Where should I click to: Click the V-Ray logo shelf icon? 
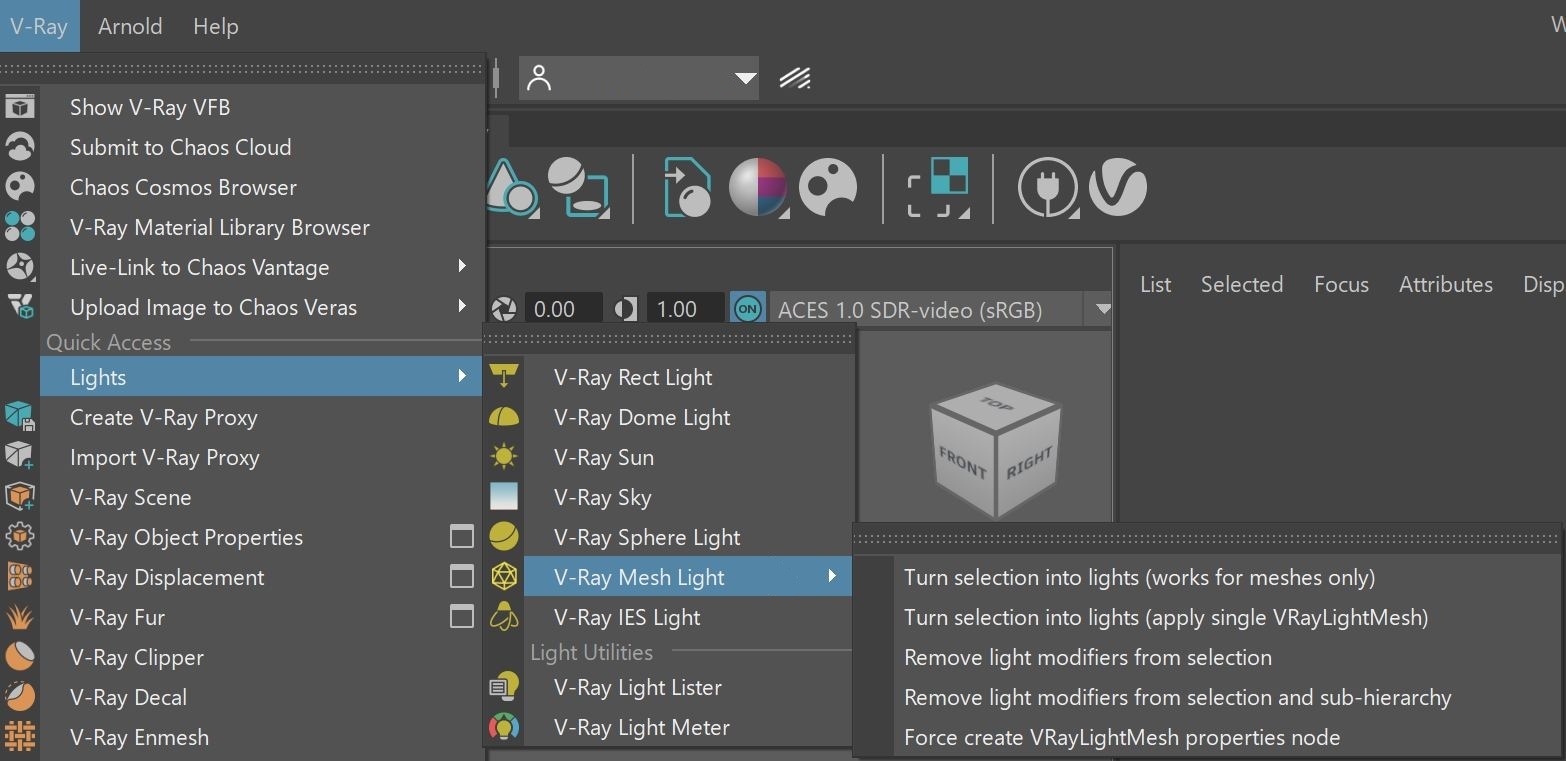(1117, 187)
